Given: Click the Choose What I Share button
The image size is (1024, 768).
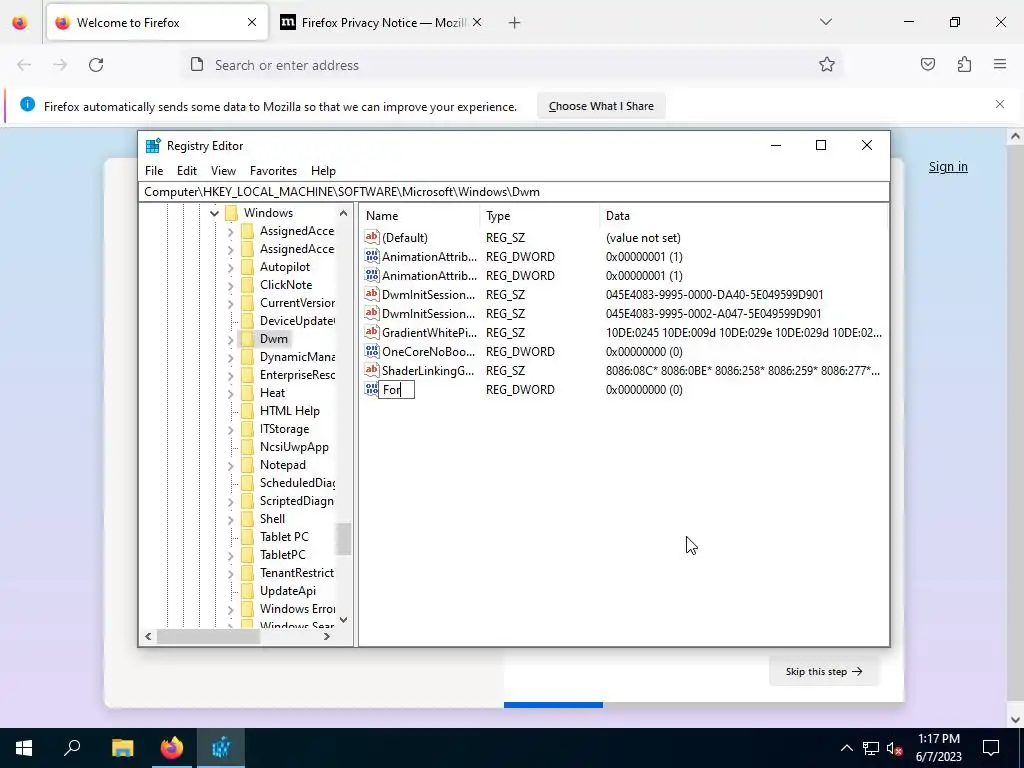Looking at the screenshot, I should click(601, 106).
